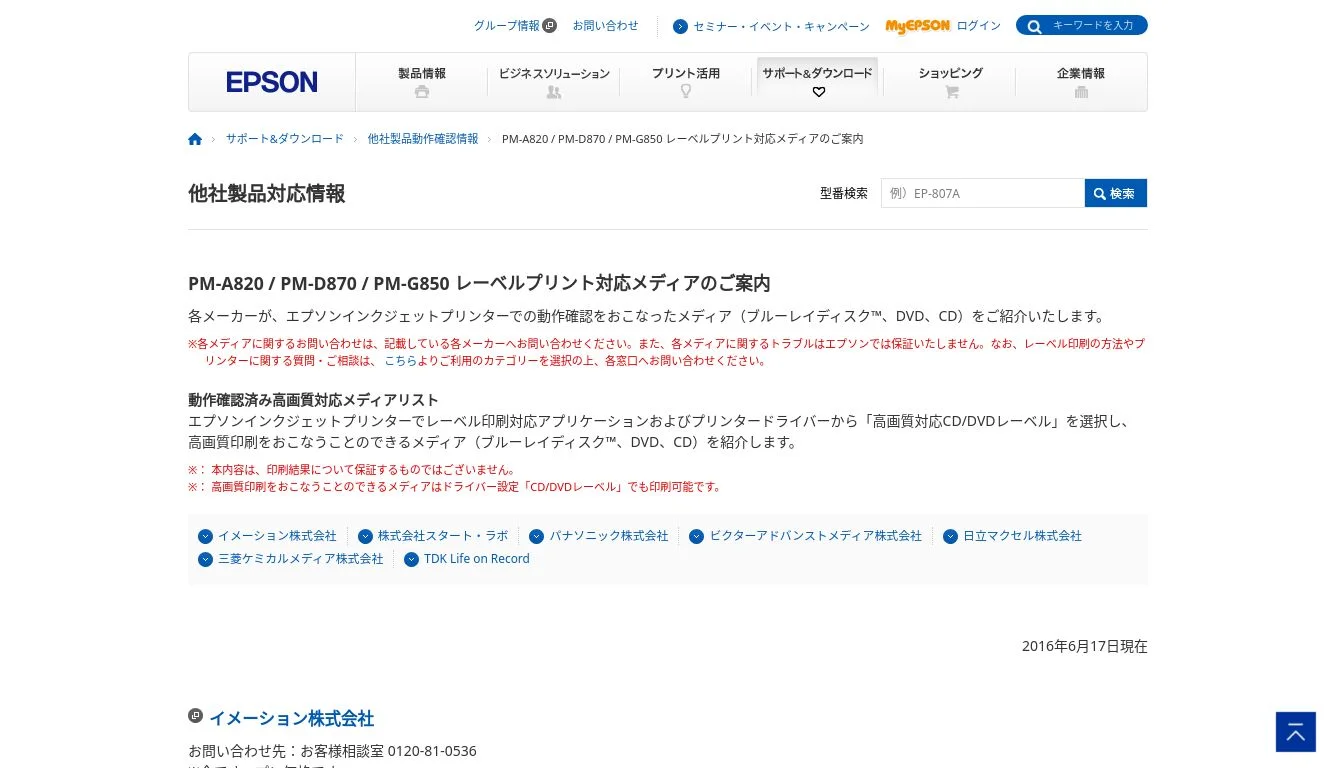Click the 検索 button

[x=1116, y=193]
